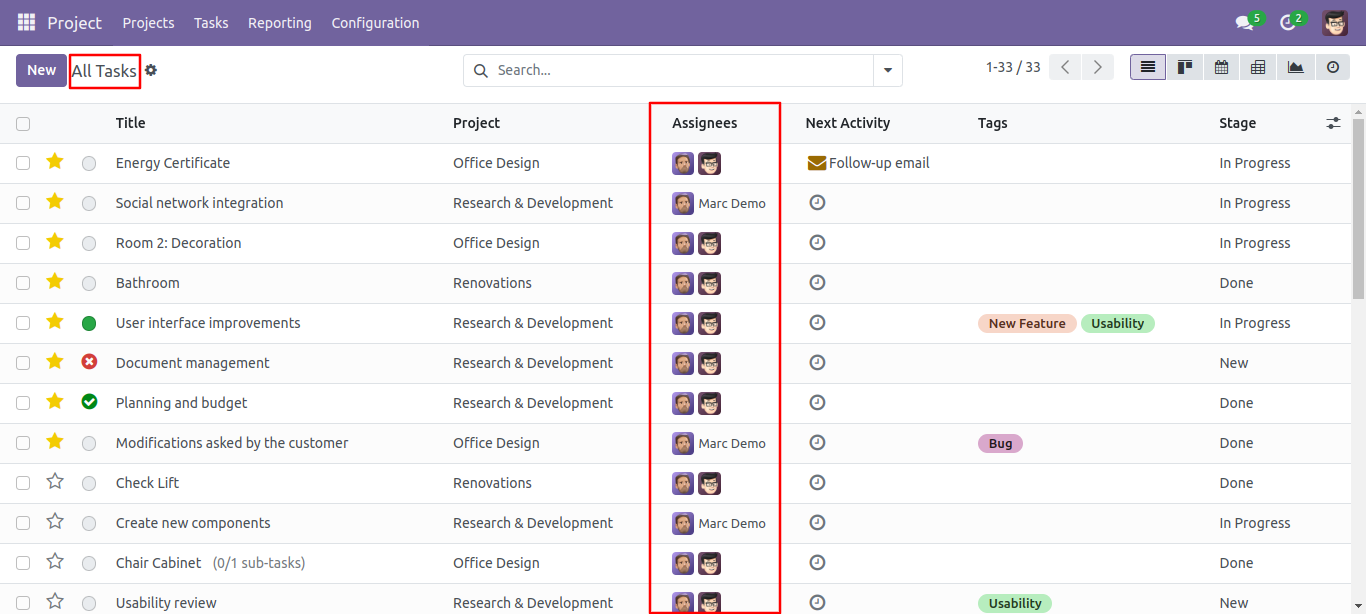This screenshot has width=1366, height=614.
Task: Click the Usability tag on User interface improvements
Action: coord(1117,323)
